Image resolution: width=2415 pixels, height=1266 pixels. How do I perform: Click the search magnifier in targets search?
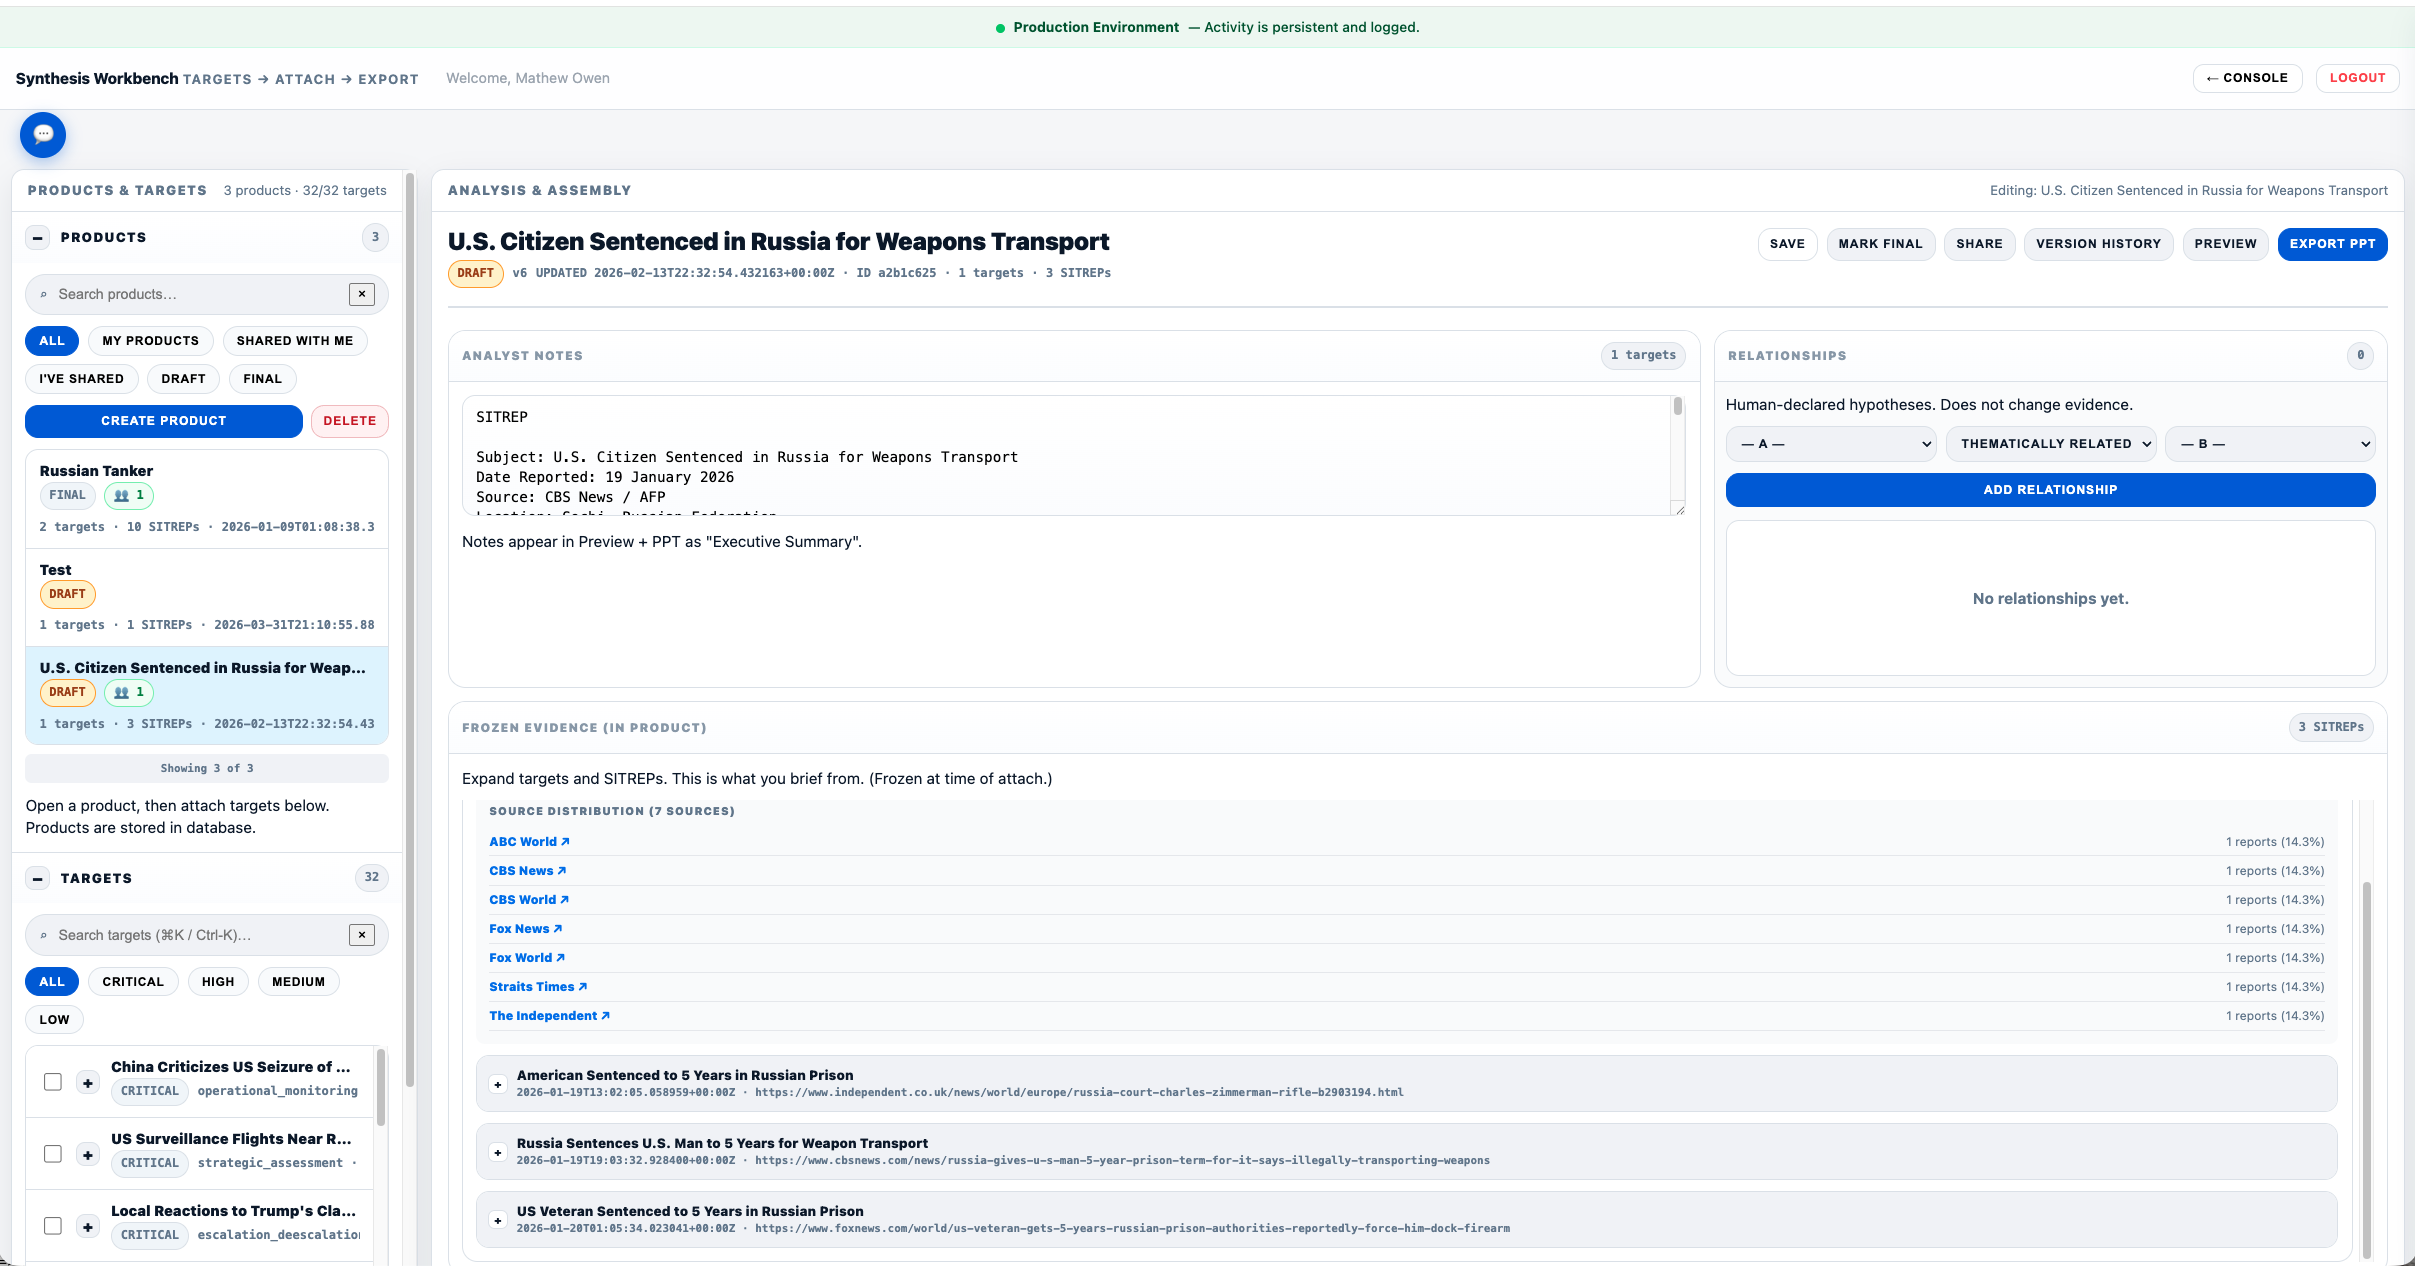coord(44,934)
